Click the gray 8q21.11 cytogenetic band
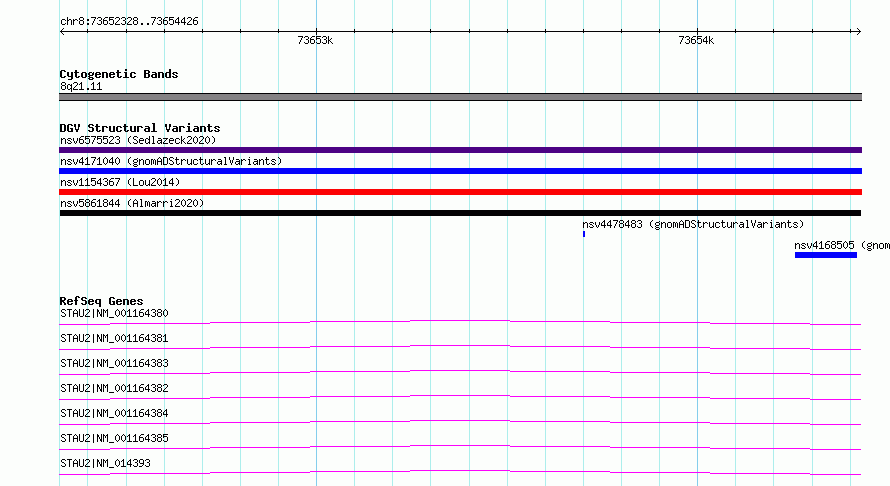Image resolution: width=890 pixels, height=486 pixels. pos(460,97)
